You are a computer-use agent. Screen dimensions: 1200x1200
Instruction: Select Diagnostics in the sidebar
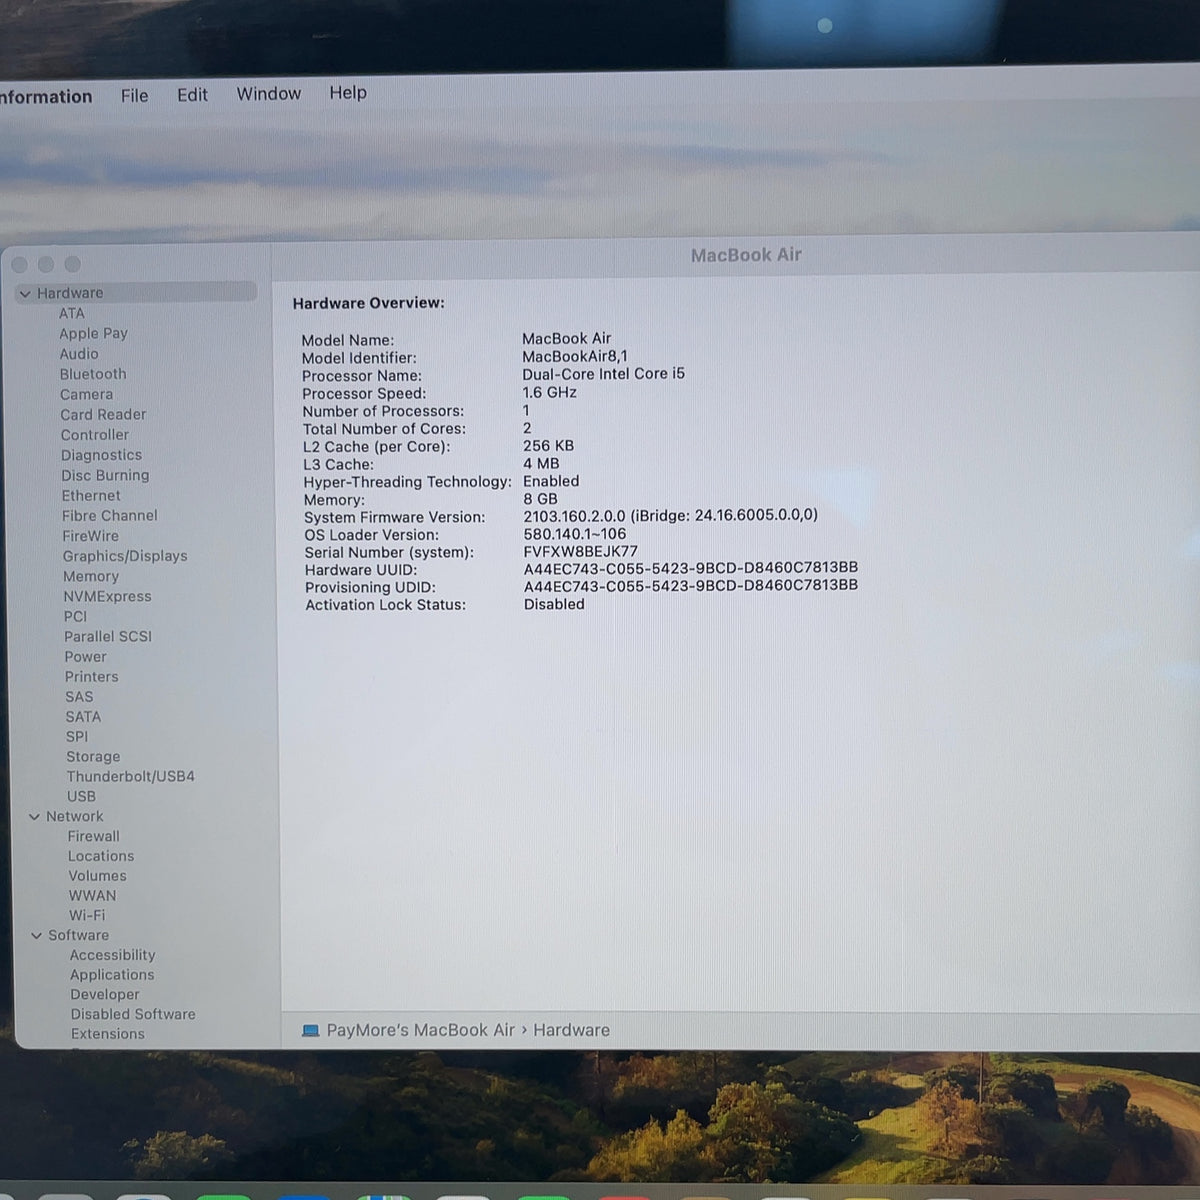click(101, 455)
